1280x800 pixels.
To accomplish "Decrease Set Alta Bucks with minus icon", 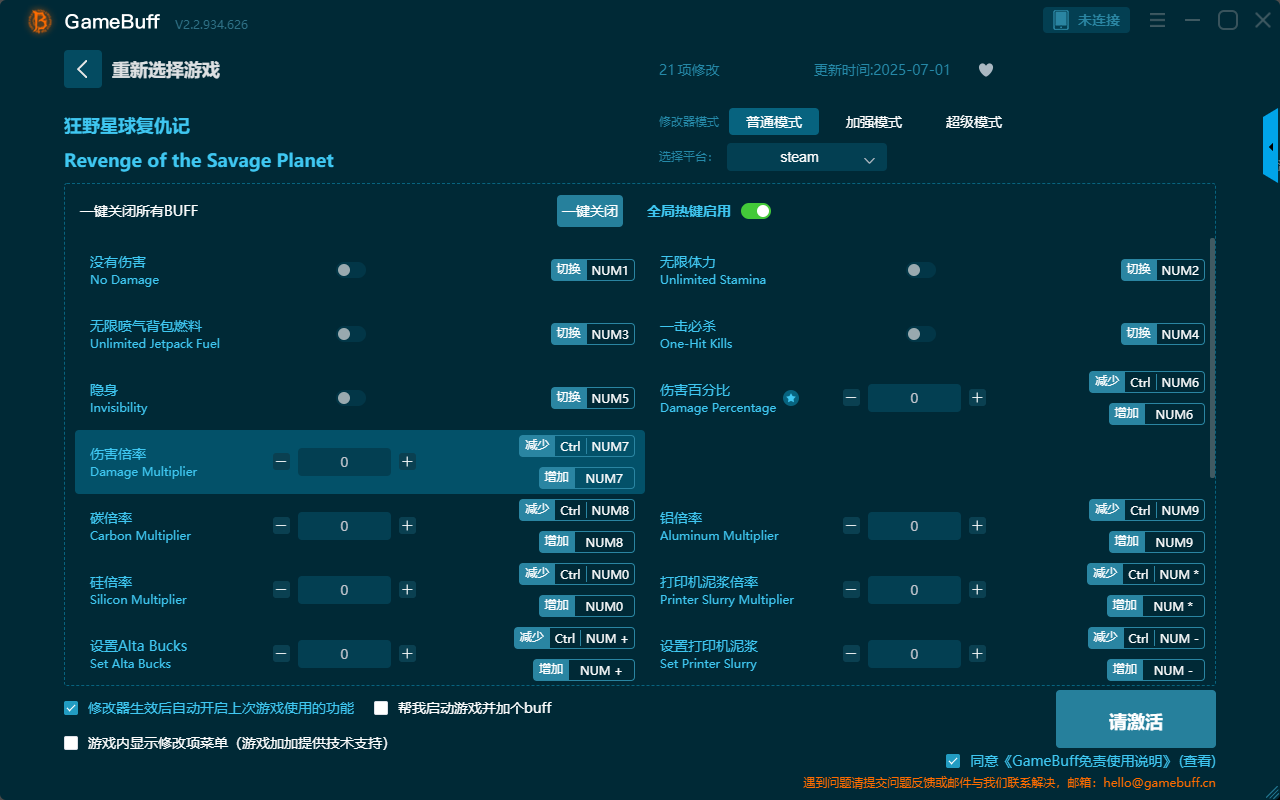I will 281,654.
